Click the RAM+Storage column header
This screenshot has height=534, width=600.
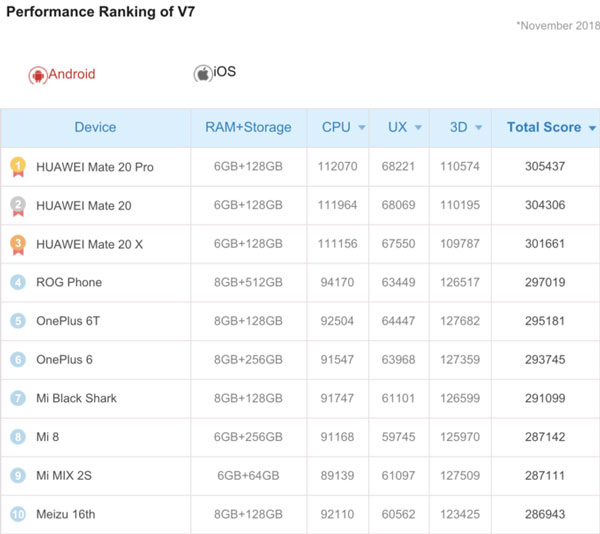pyautogui.click(x=248, y=127)
